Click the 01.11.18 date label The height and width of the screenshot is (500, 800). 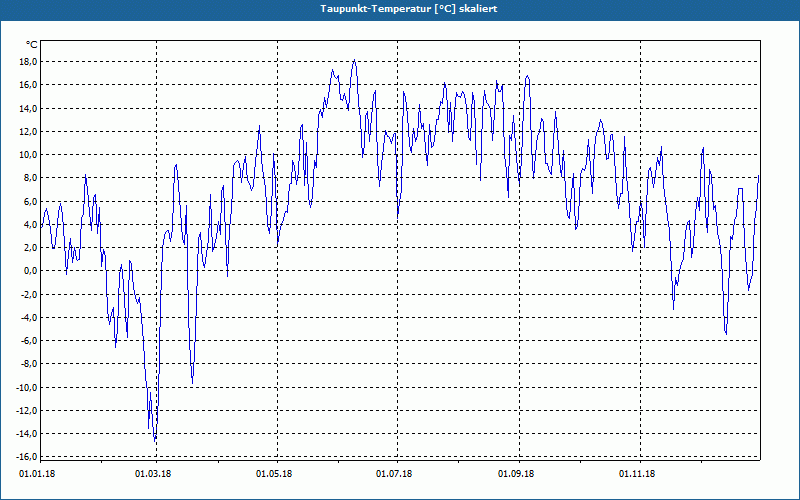click(x=637, y=474)
